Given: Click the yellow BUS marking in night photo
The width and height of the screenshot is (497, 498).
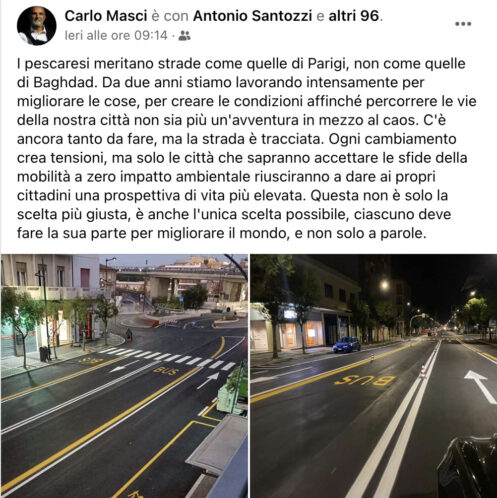Looking at the screenshot, I should tap(364, 381).
